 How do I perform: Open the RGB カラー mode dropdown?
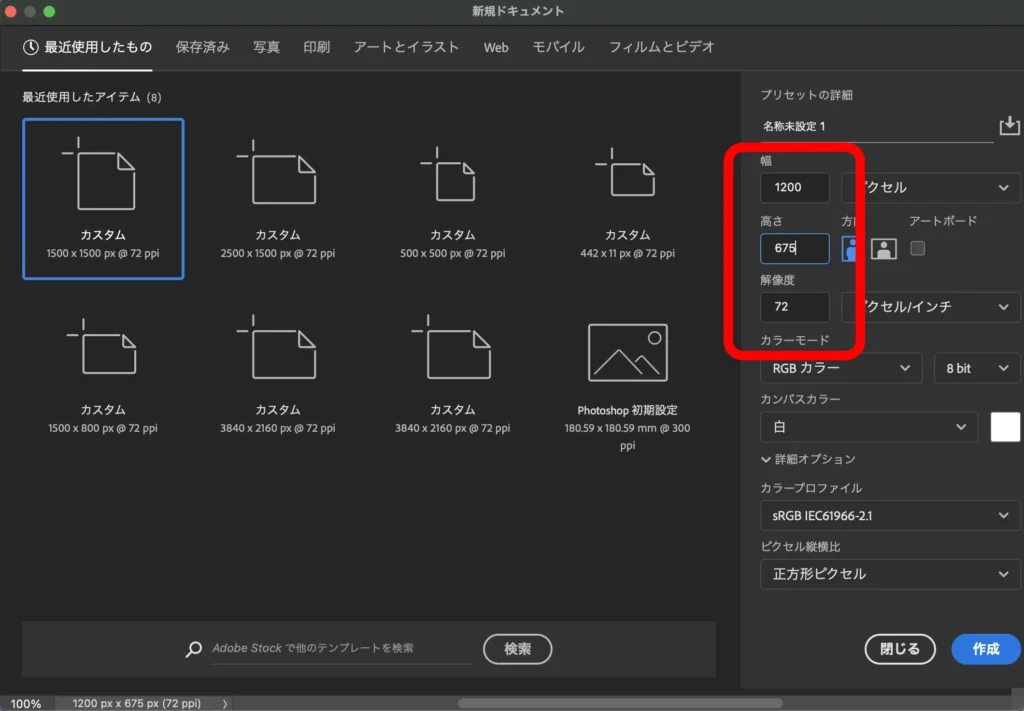840,368
